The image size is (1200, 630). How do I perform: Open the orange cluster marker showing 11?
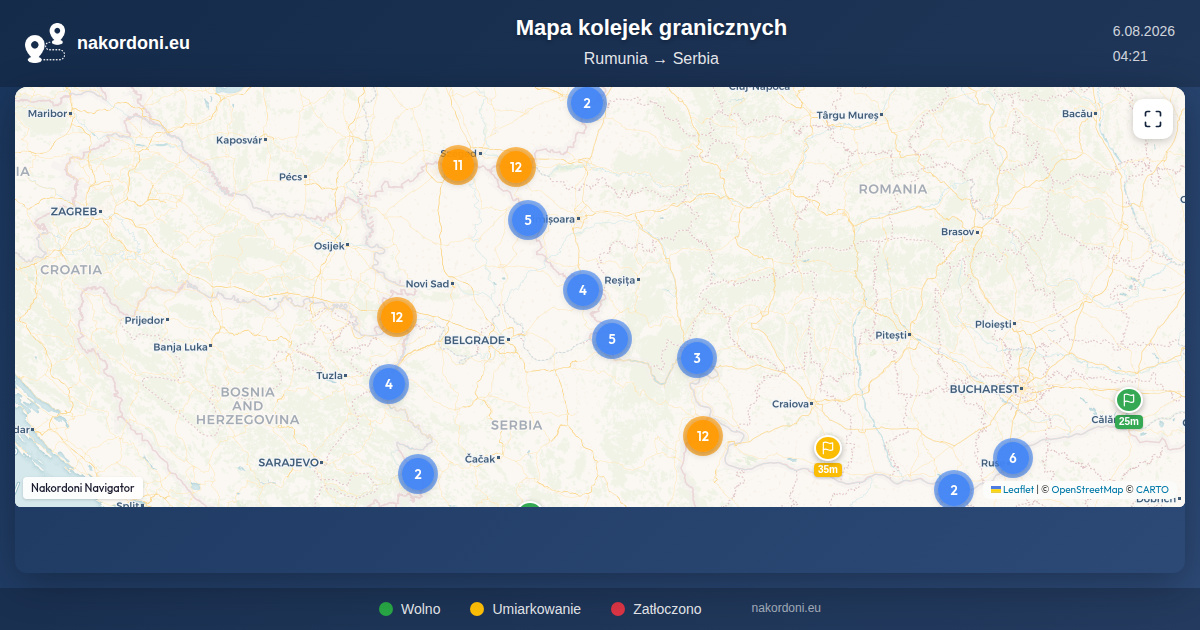tap(458, 165)
